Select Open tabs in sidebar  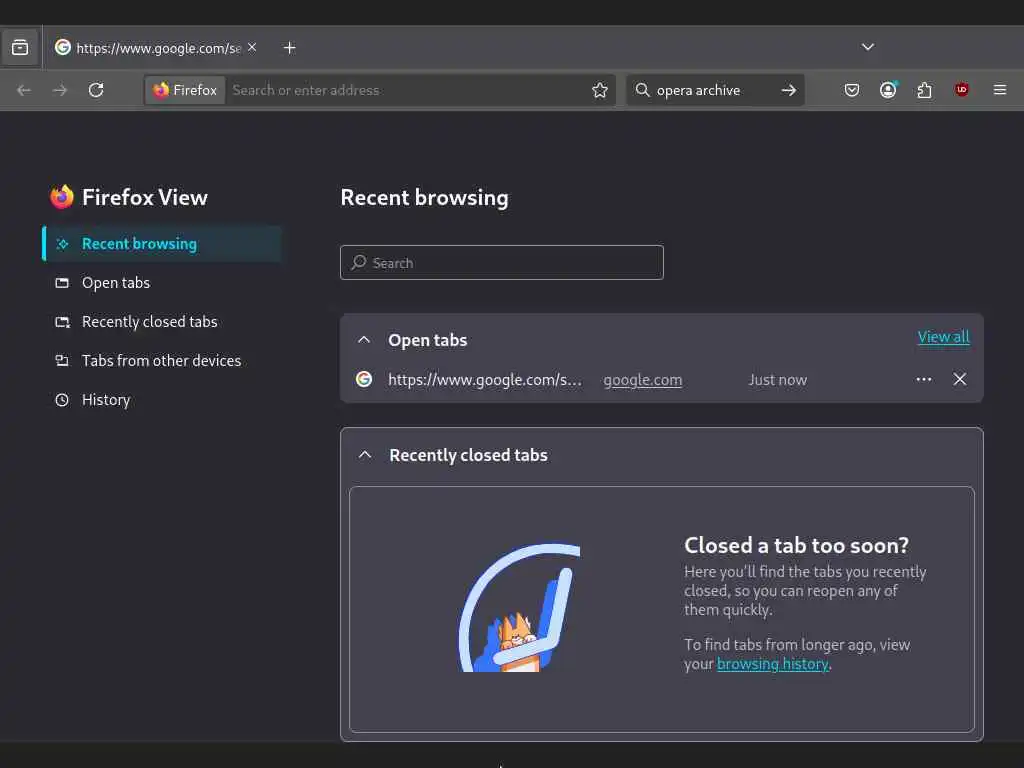pyautogui.click(x=162, y=283)
